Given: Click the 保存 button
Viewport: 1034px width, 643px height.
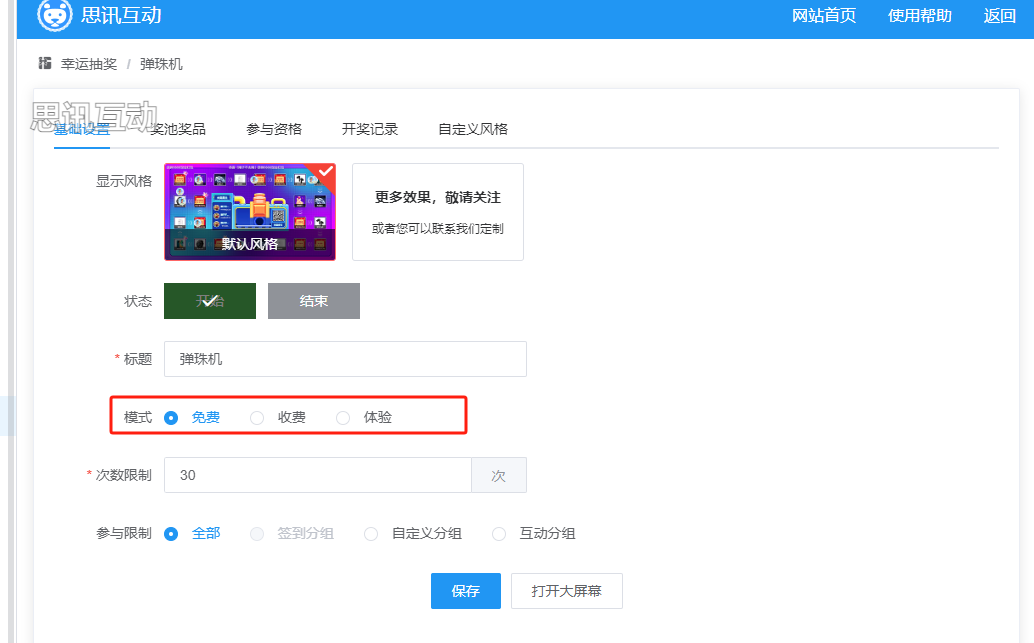Looking at the screenshot, I should coord(466,591).
